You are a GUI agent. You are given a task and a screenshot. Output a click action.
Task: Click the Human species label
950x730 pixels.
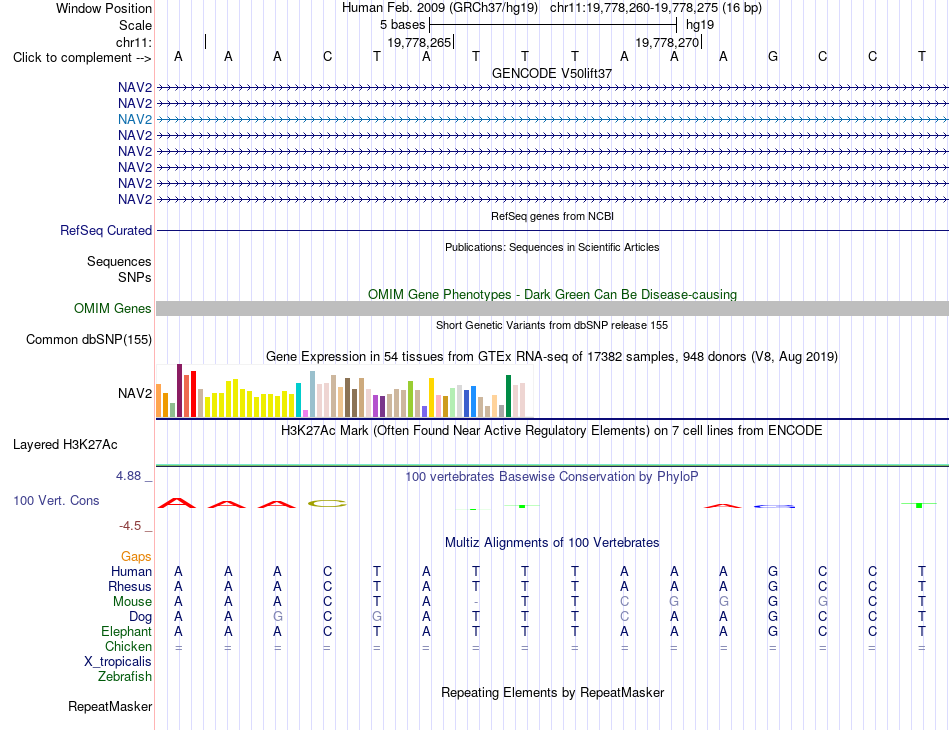pyautogui.click(x=131, y=571)
